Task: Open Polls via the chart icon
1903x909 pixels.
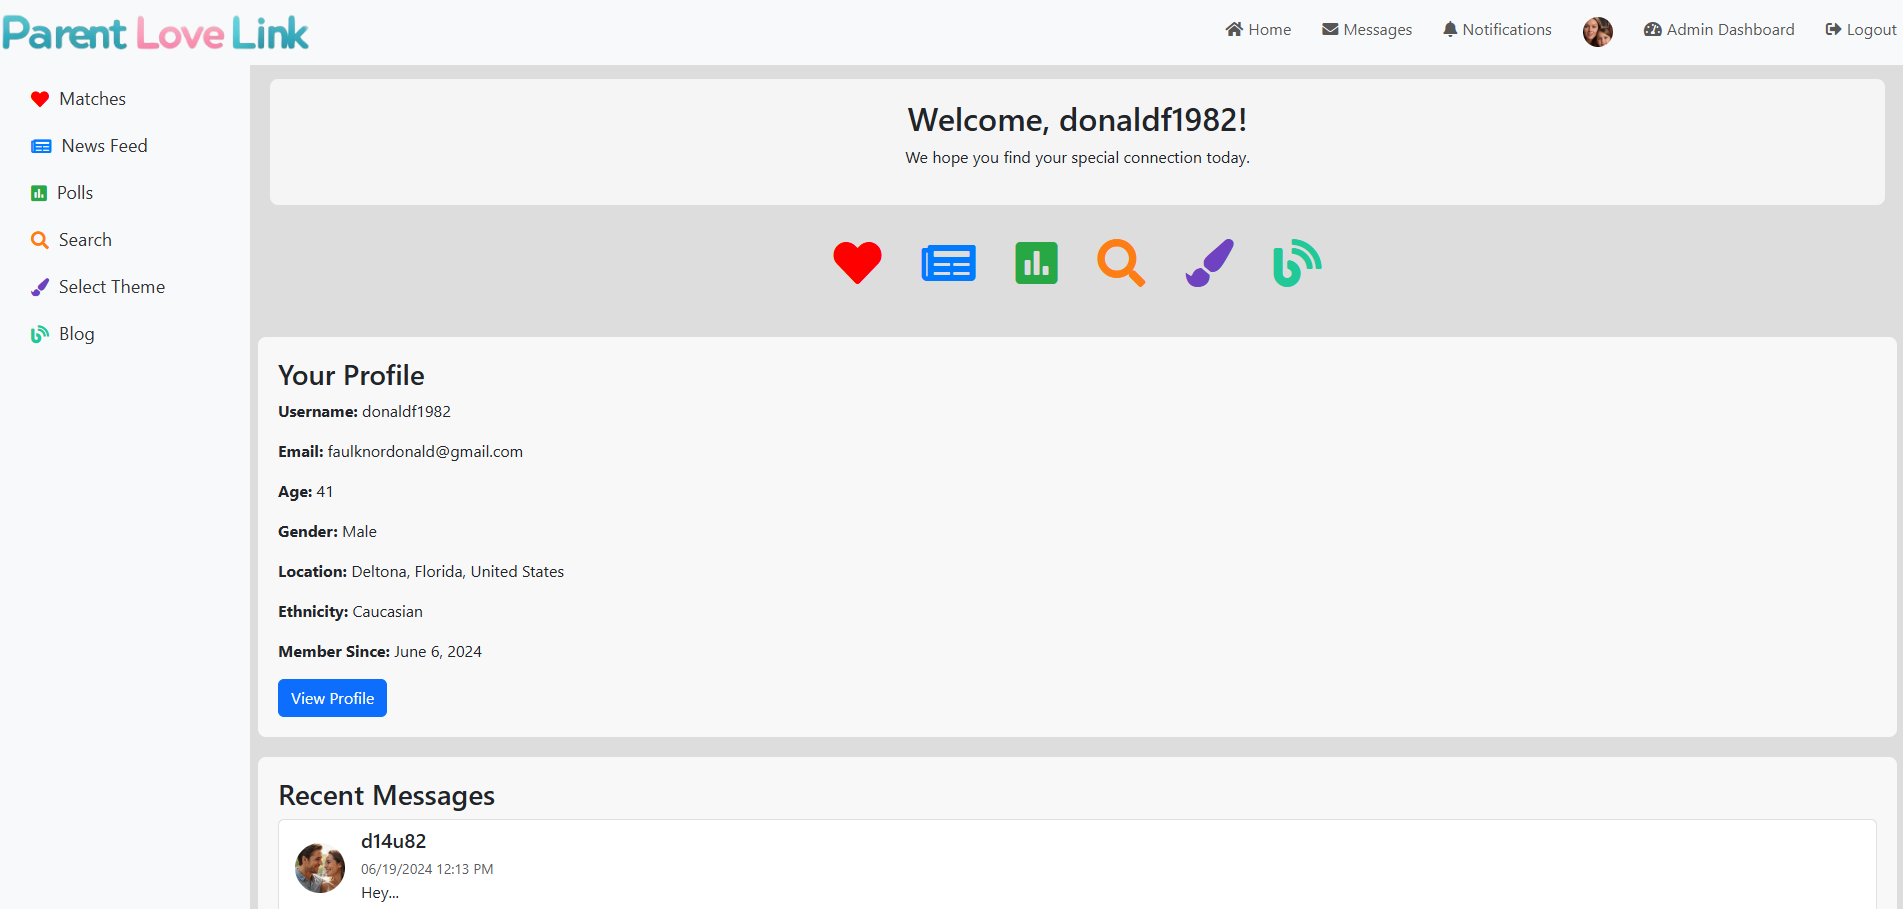Action: click(x=40, y=192)
